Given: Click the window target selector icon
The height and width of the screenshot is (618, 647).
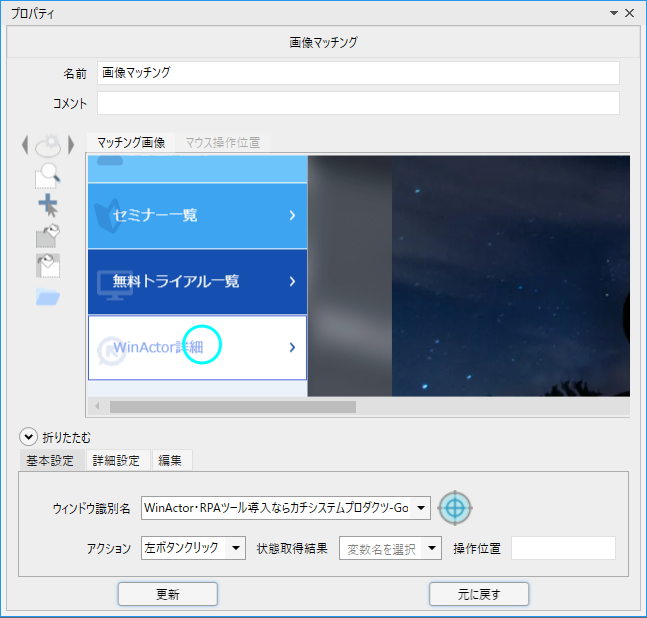Looking at the screenshot, I should (x=455, y=508).
